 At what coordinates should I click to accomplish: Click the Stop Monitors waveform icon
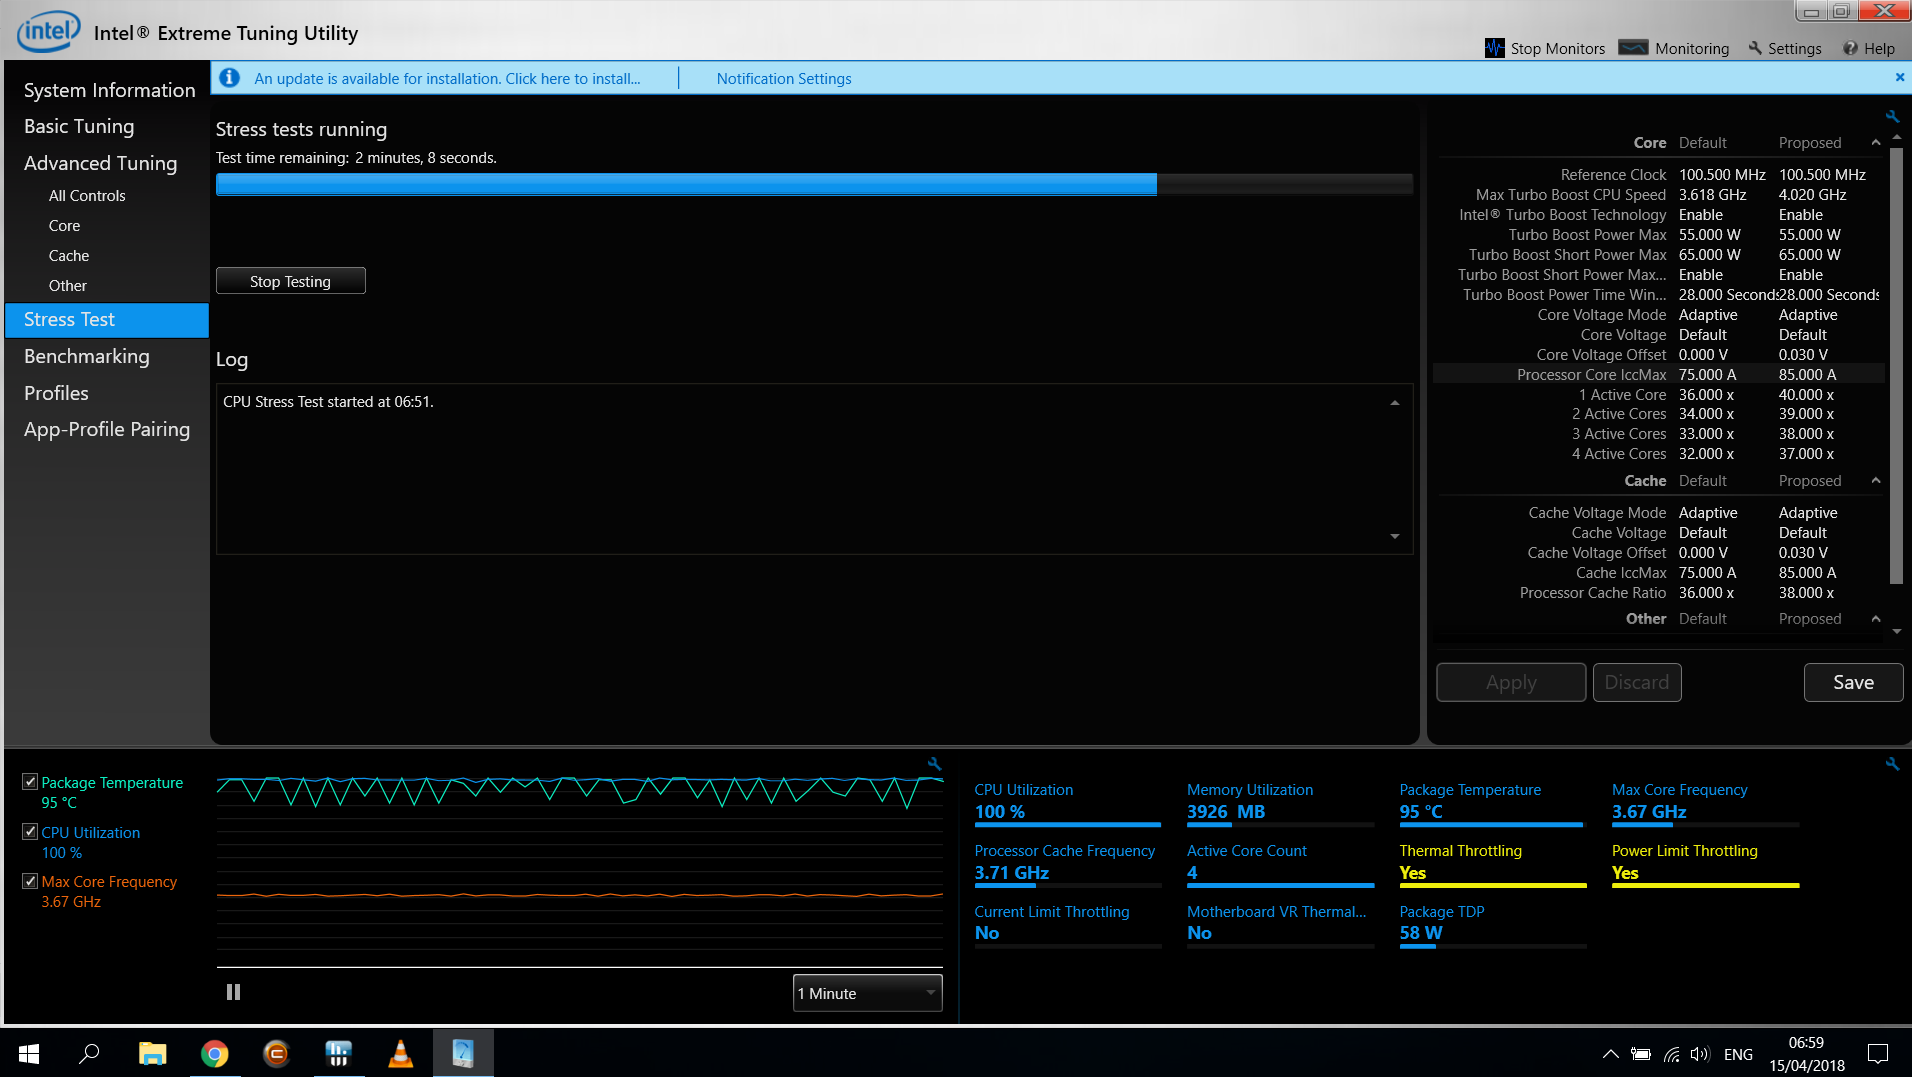pyautogui.click(x=1494, y=48)
